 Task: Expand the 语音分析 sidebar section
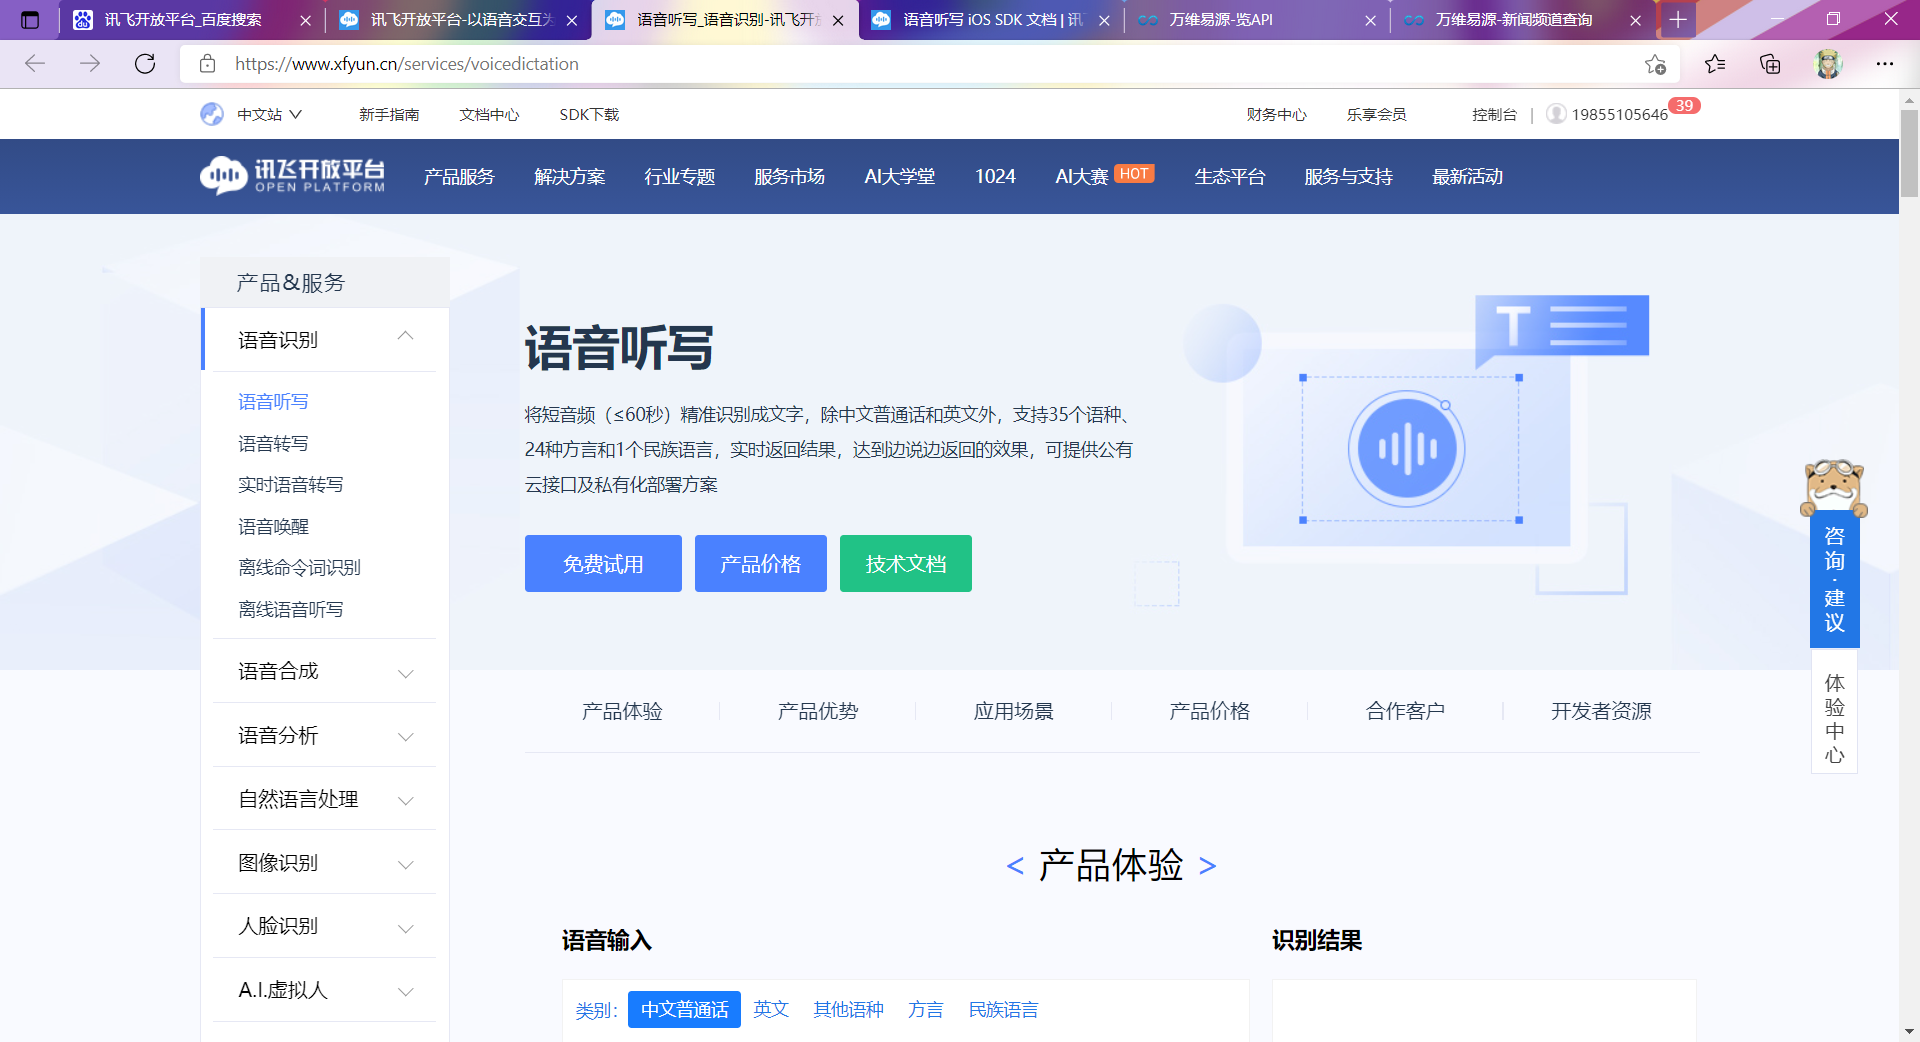point(405,737)
